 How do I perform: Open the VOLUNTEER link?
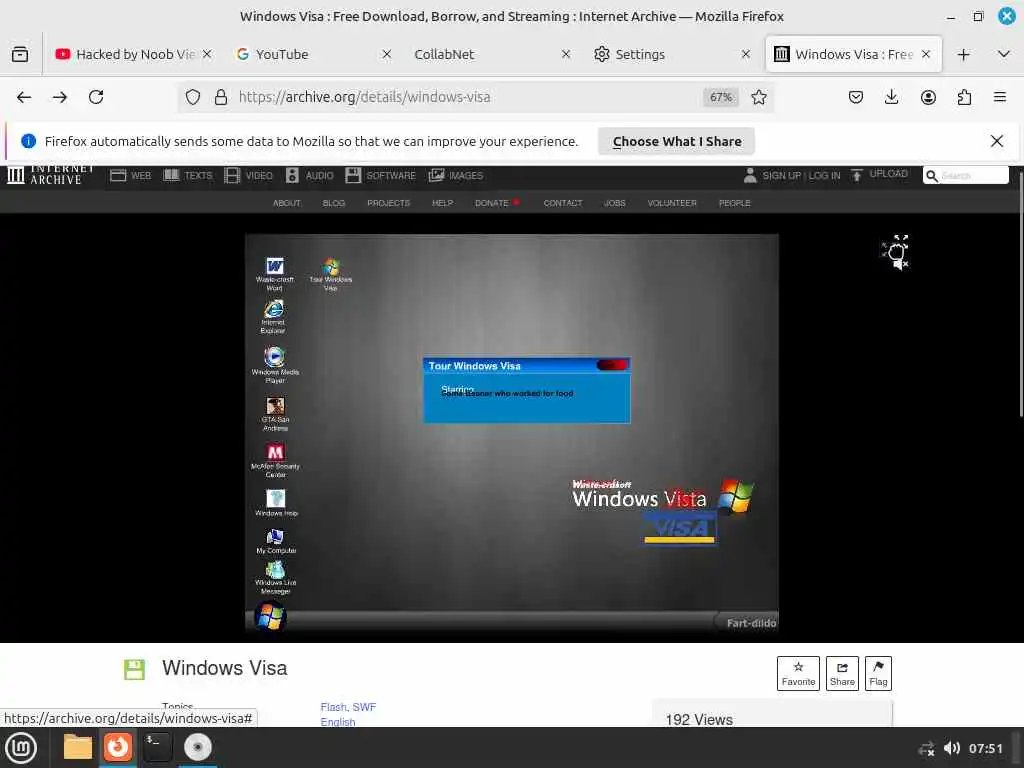(x=672, y=203)
